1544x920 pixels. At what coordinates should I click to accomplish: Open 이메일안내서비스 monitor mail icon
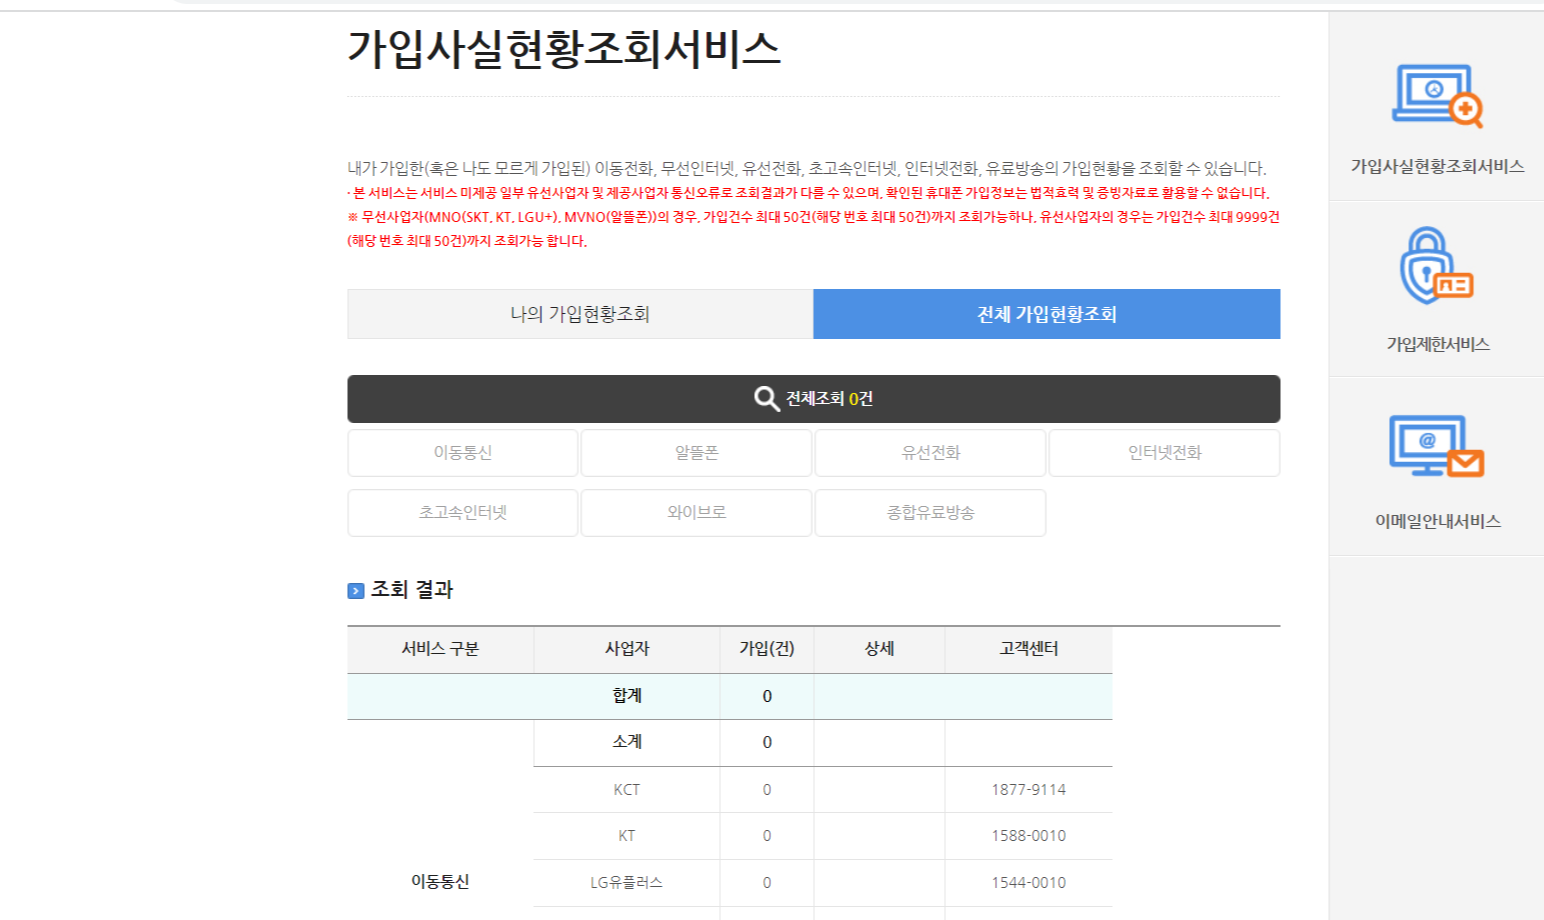[x=1437, y=446]
